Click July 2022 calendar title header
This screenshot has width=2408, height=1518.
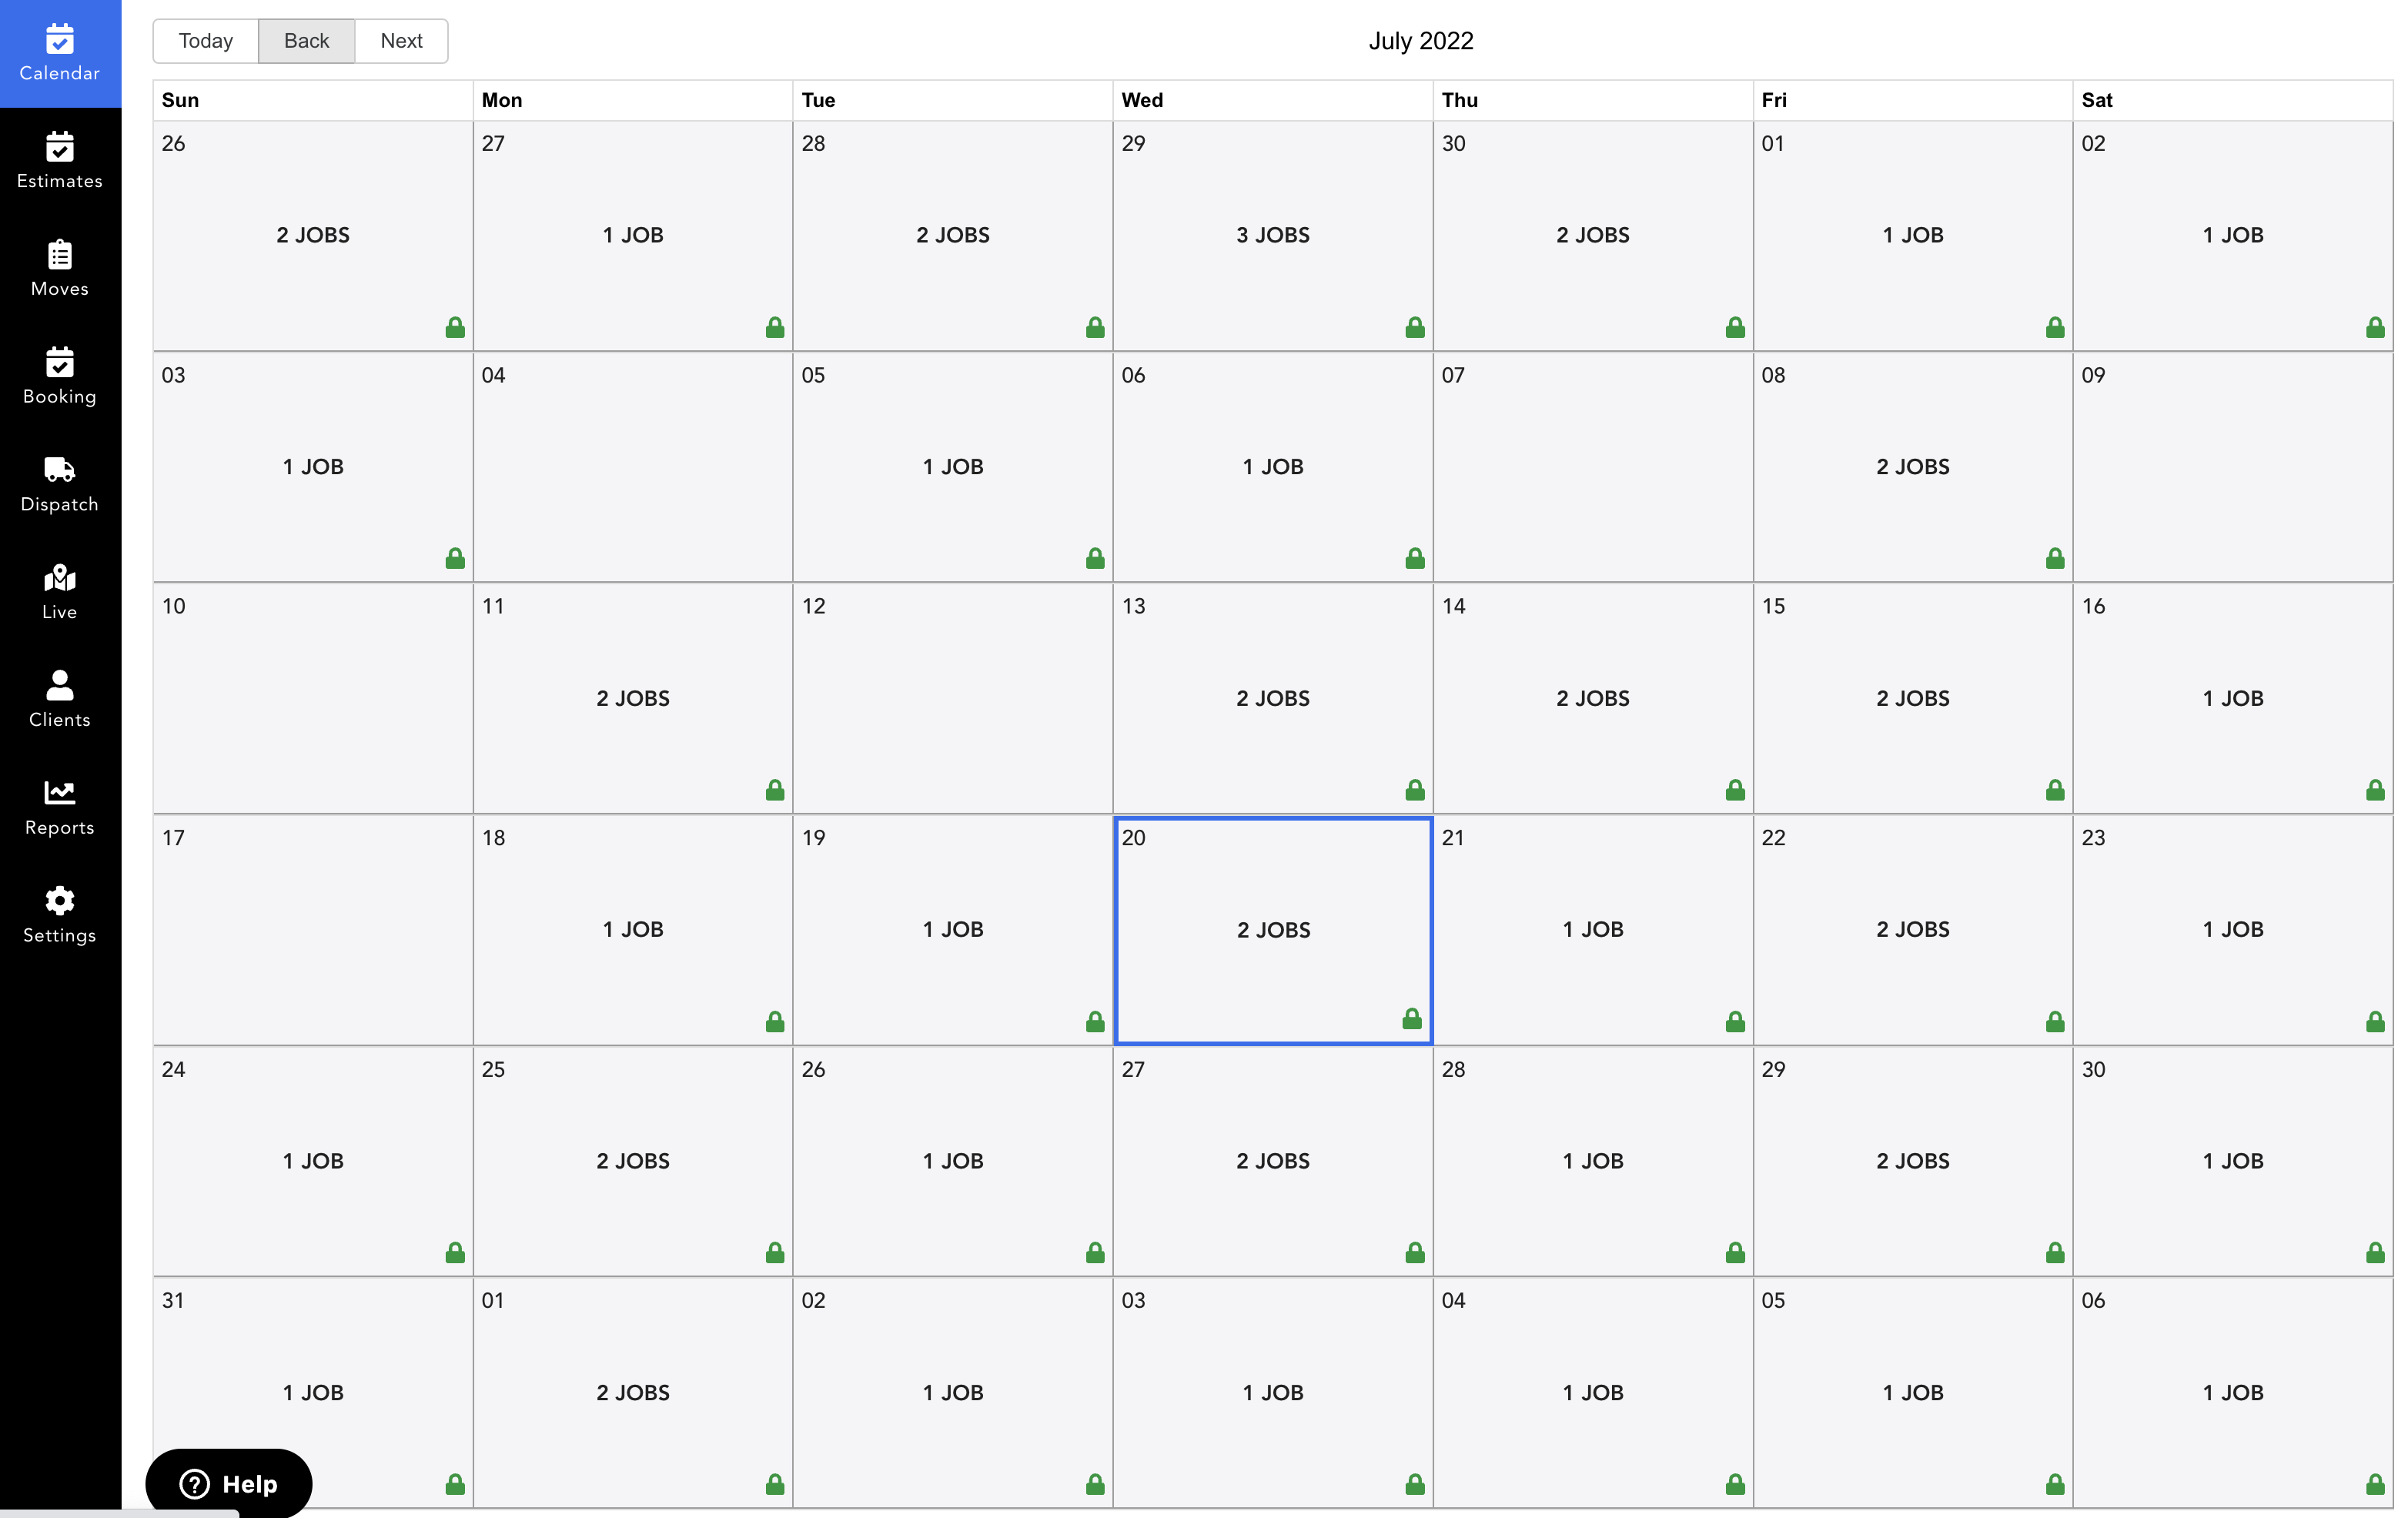[1420, 40]
